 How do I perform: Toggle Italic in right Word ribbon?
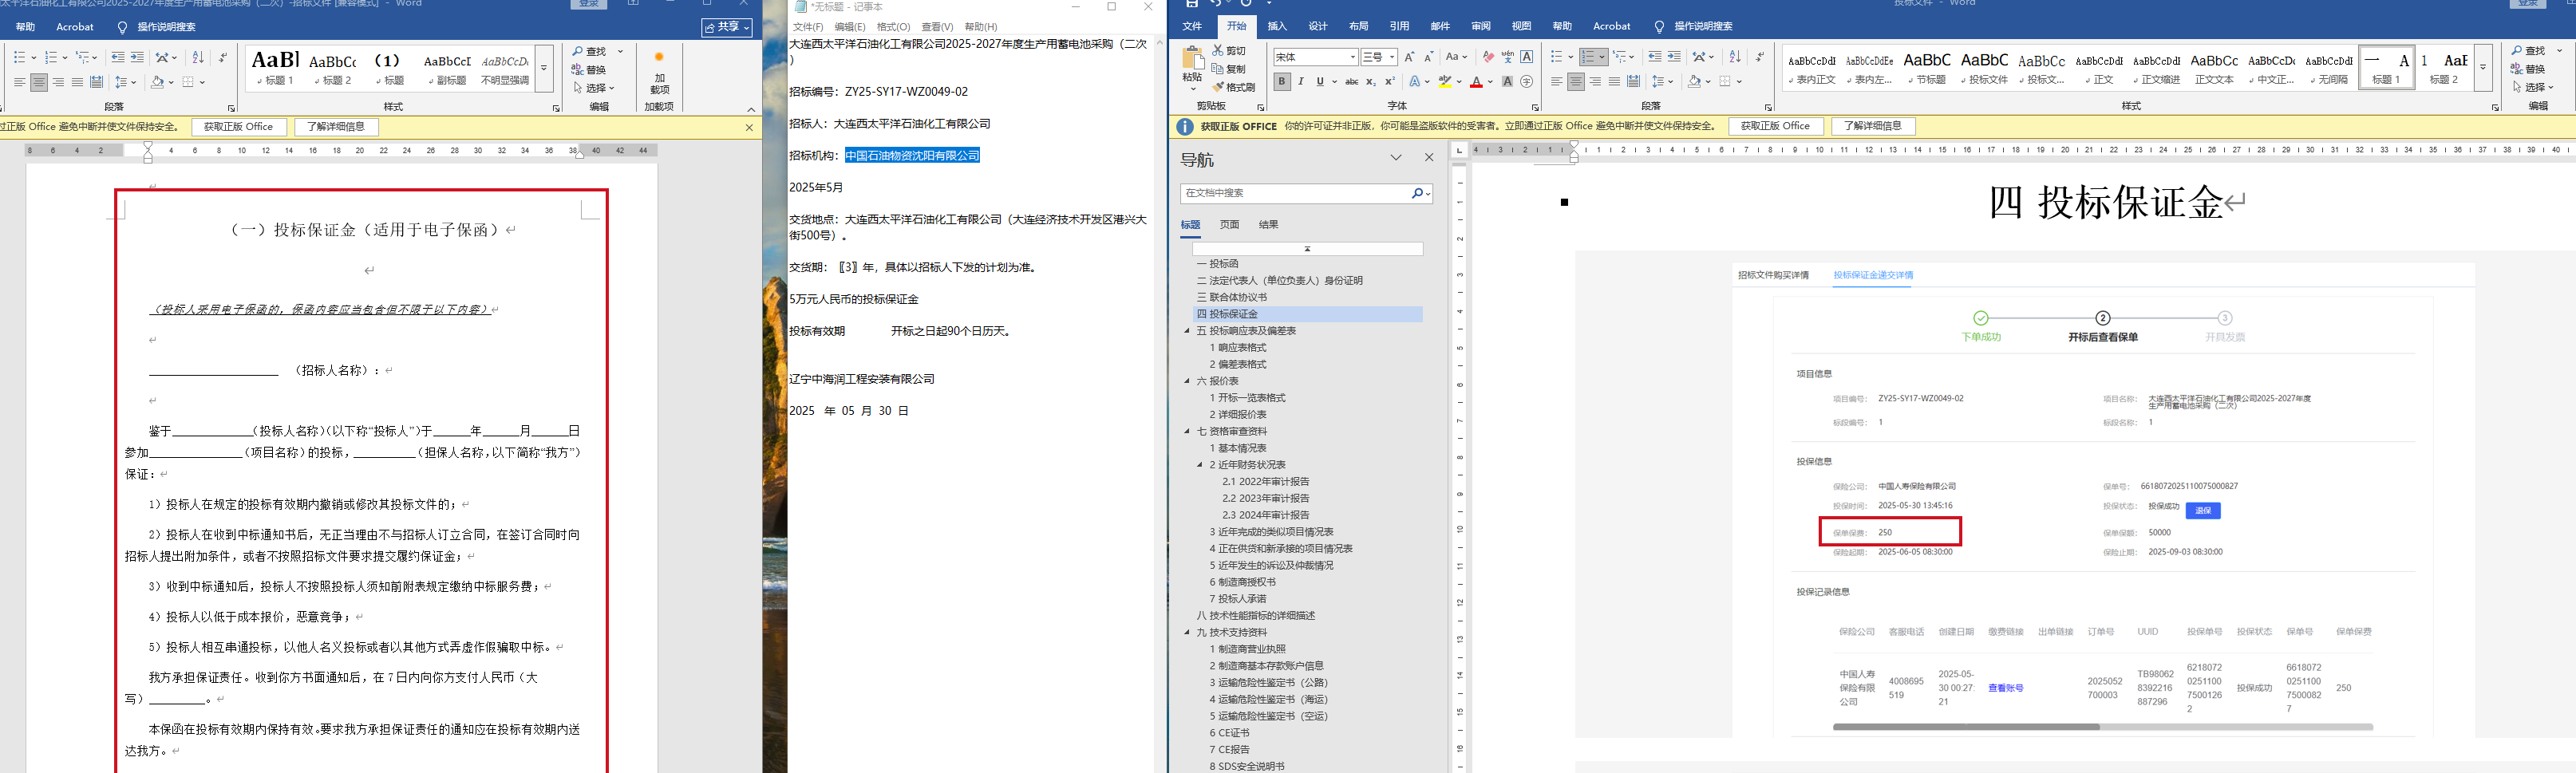(x=1301, y=82)
